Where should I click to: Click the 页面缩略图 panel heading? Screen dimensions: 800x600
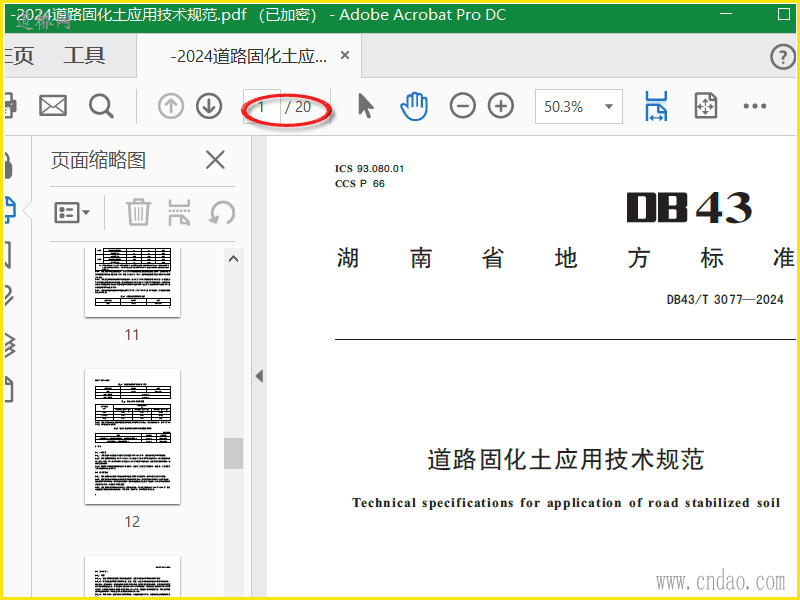pos(98,160)
